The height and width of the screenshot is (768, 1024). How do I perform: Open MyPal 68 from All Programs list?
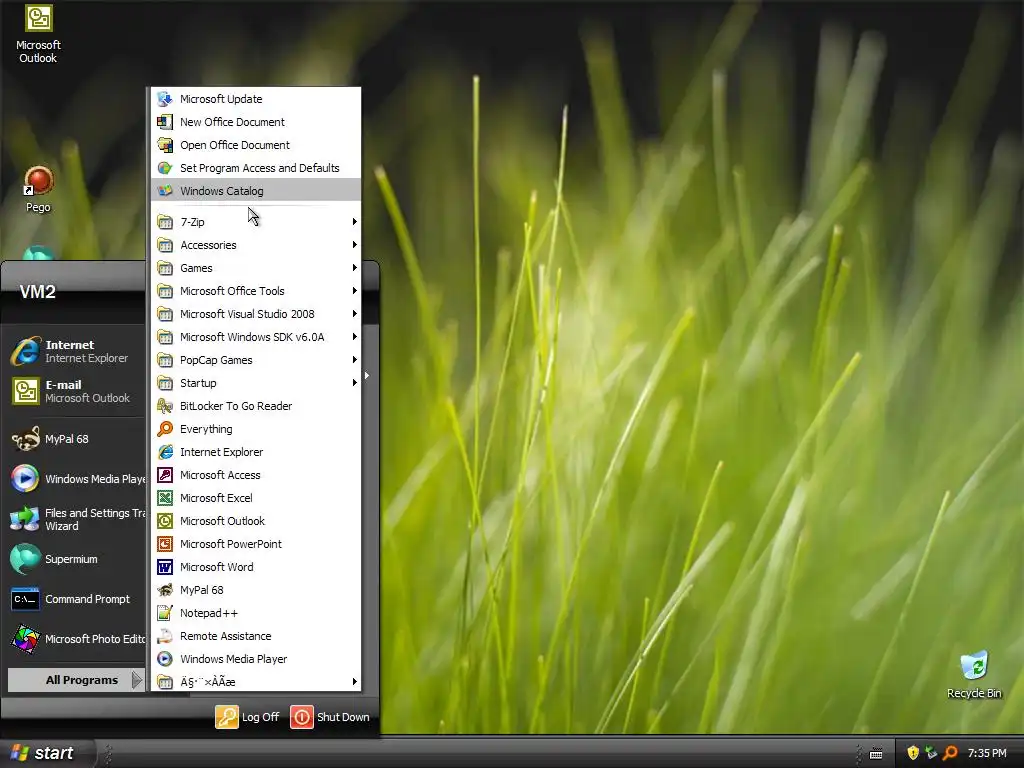click(256, 590)
